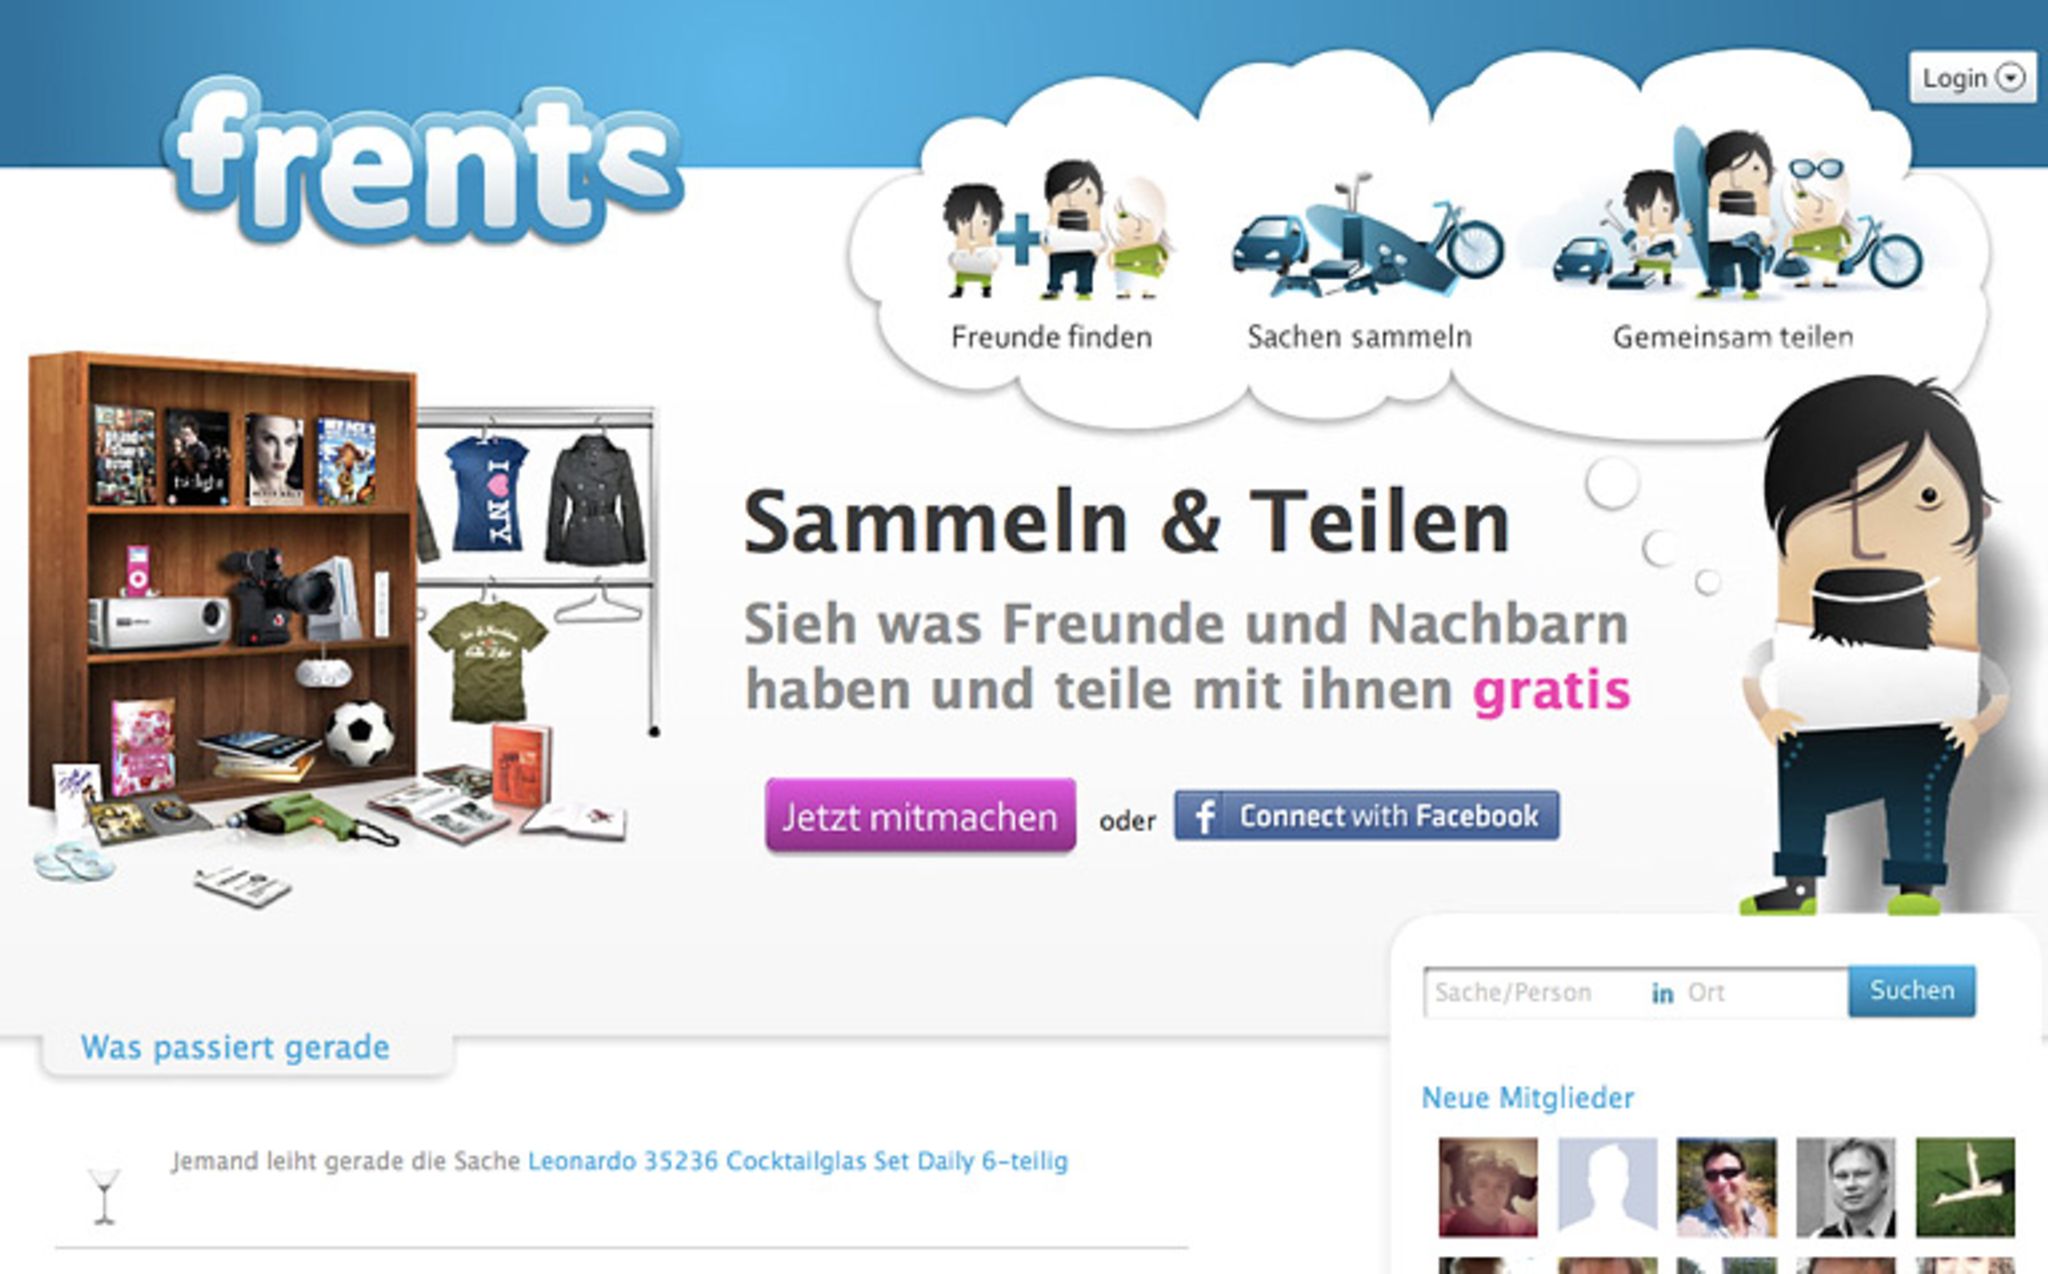Focus the Ort location field
2048x1274 pixels.
(x=1762, y=992)
